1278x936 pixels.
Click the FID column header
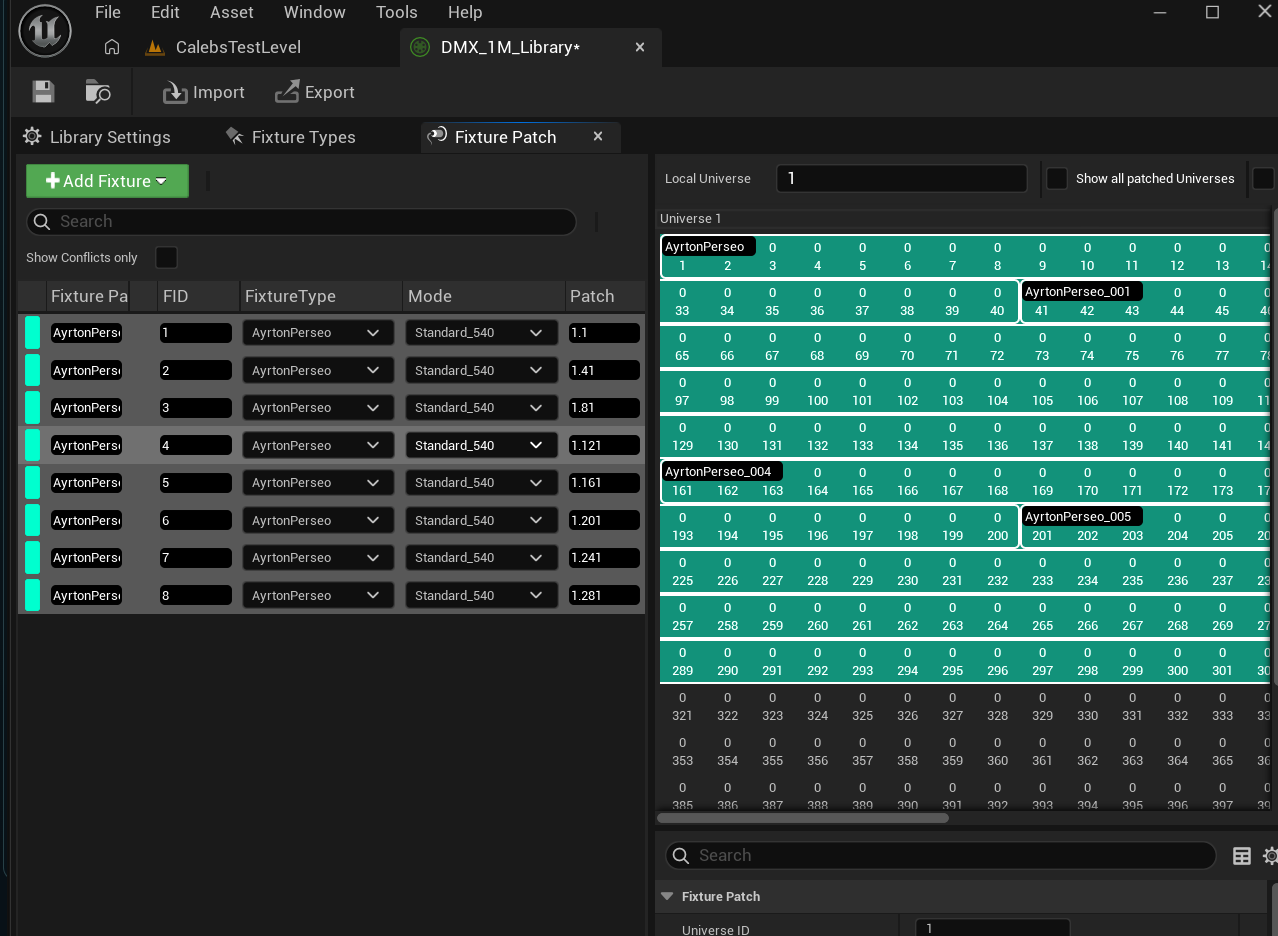click(198, 296)
